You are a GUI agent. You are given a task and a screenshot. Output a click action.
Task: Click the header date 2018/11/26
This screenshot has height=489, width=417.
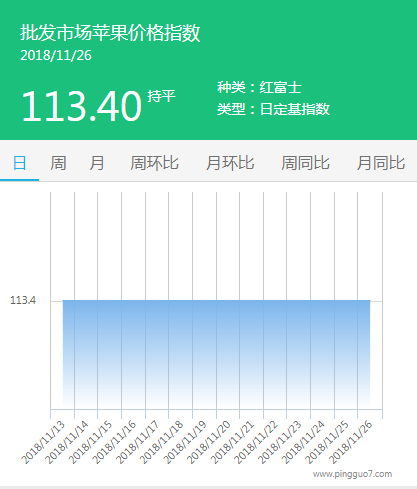[x=56, y=55]
